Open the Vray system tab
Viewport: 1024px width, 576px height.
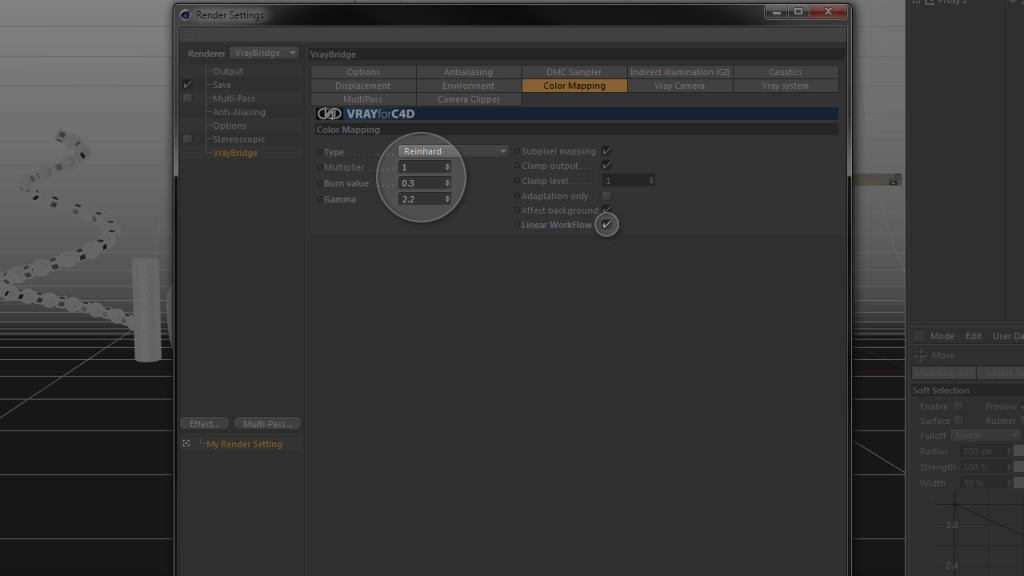786,86
